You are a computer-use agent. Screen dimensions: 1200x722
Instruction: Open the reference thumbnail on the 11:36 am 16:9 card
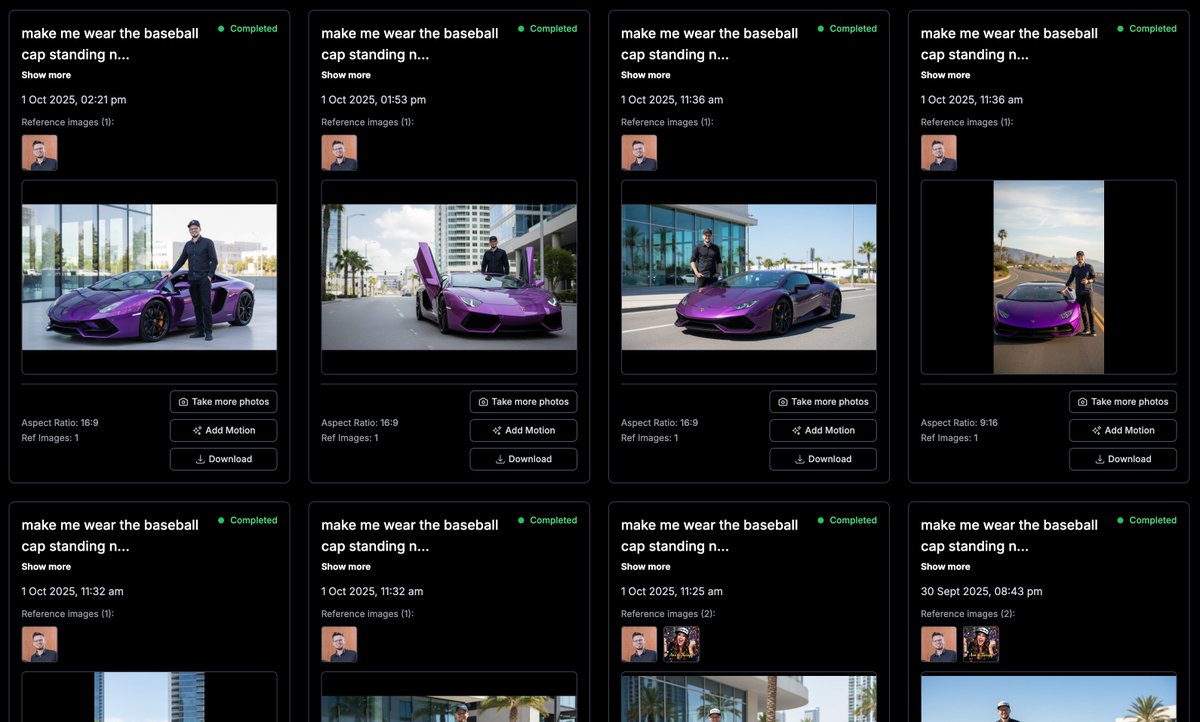point(639,153)
